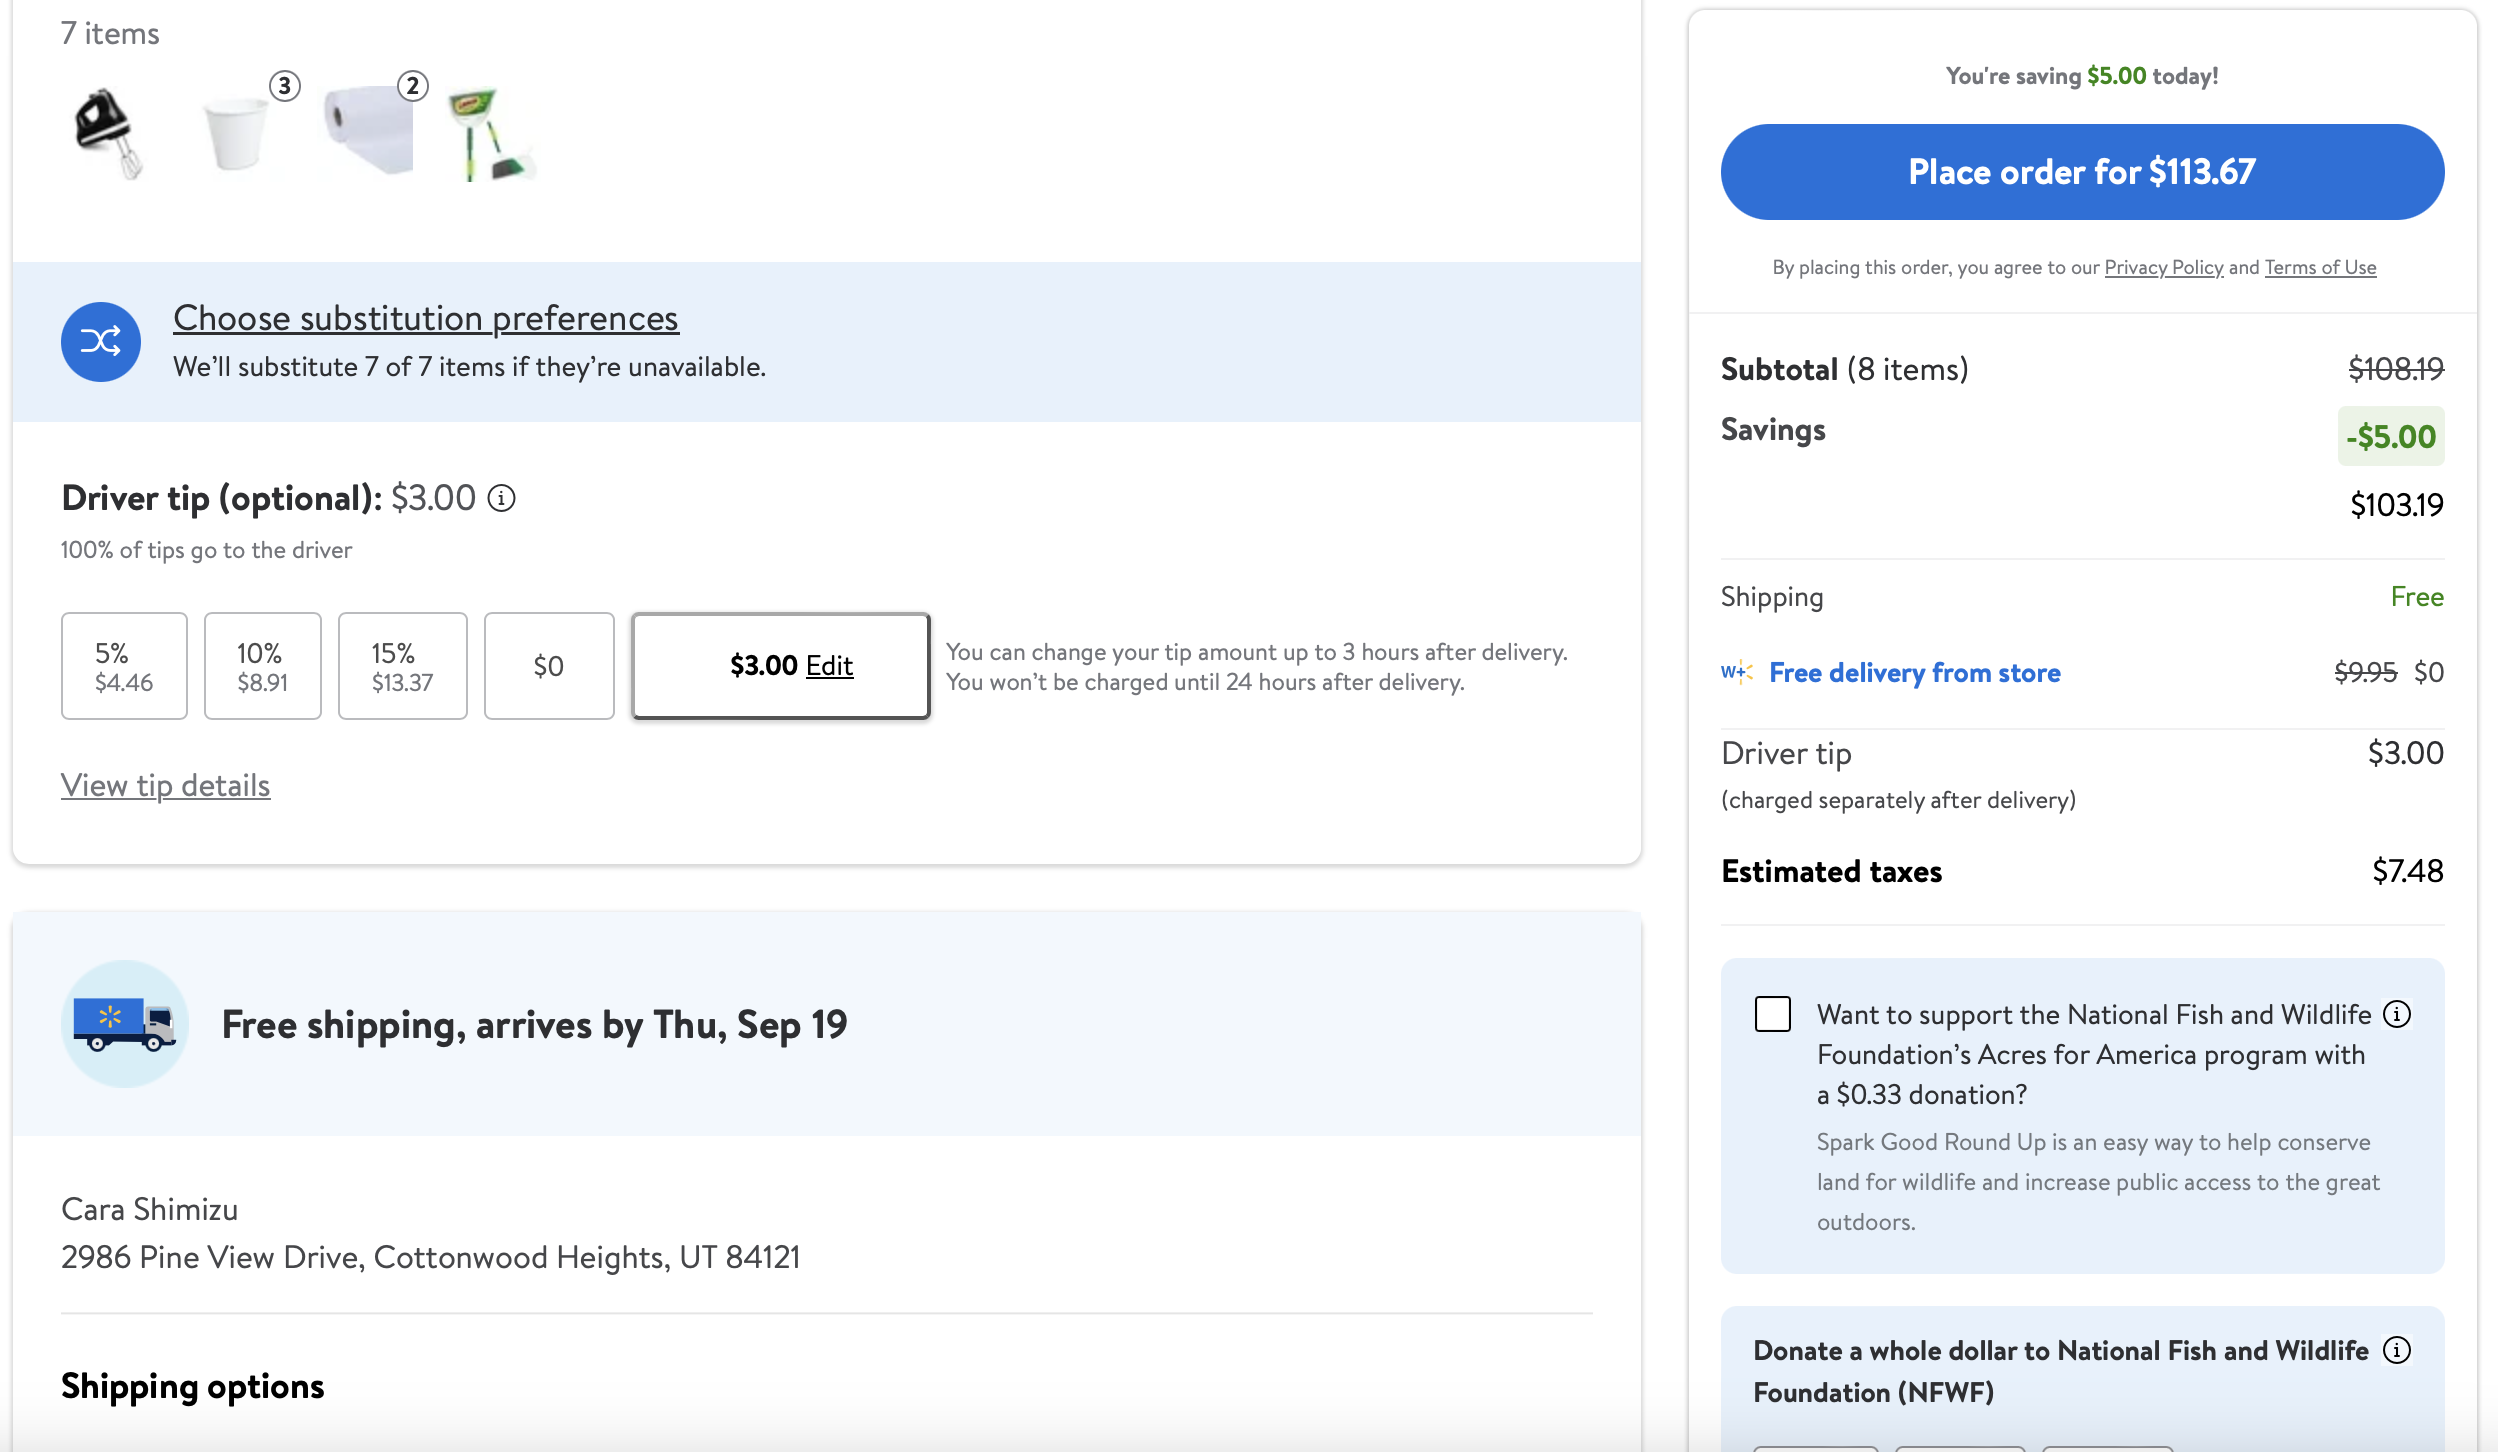This screenshot has width=2498, height=1452.
Task: Select the 5% tip option
Action: click(124, 666)
